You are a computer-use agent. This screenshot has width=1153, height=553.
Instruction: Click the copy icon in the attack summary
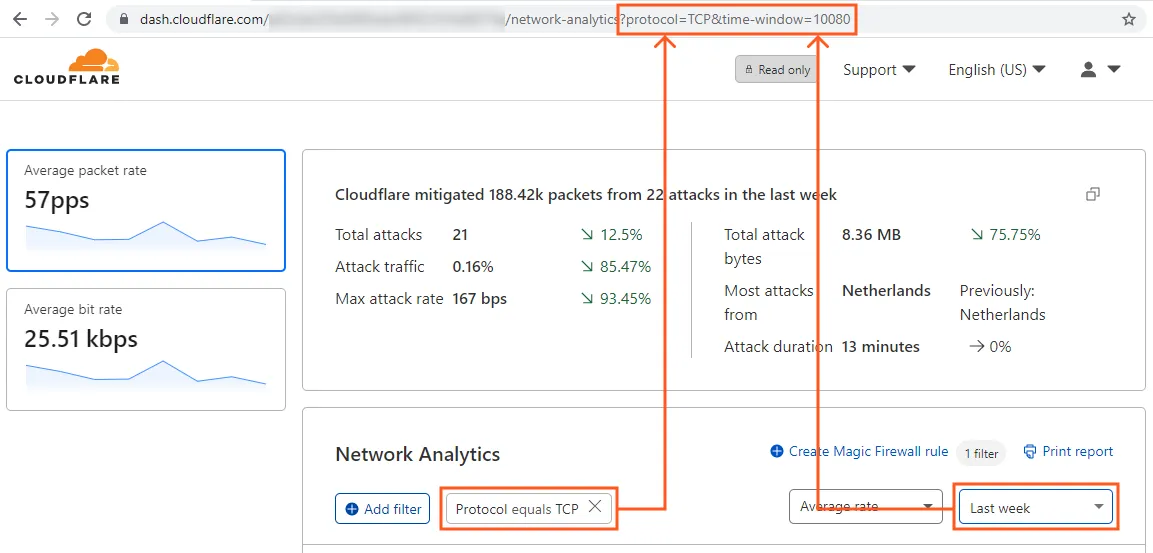point(1093,194)
